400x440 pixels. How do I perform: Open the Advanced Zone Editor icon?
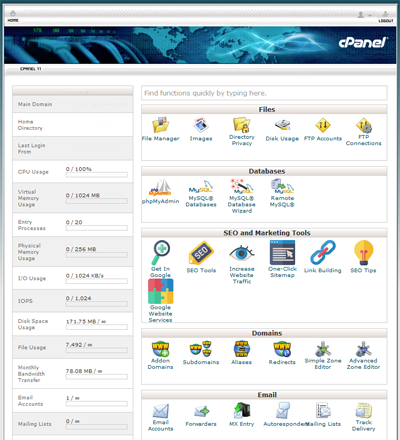point(363,349)
